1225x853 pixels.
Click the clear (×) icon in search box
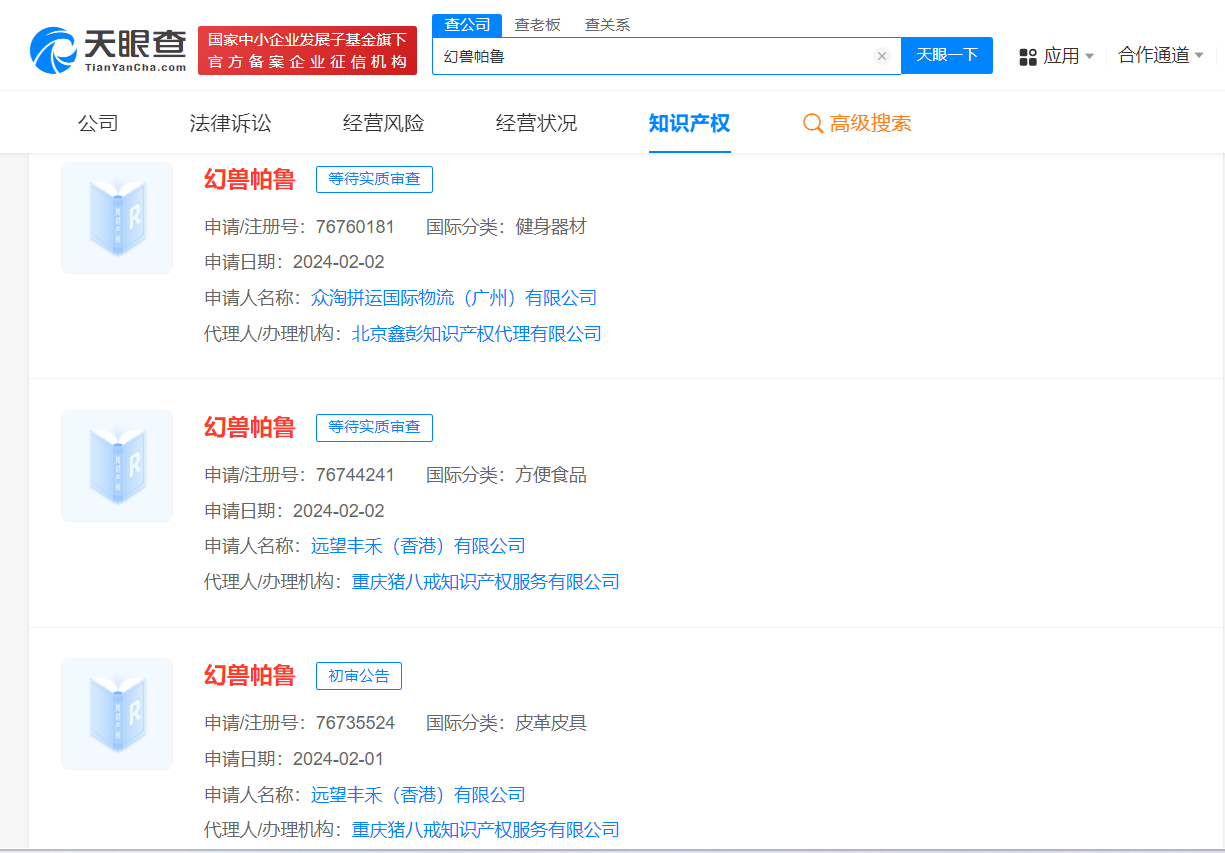coord(881,56)
